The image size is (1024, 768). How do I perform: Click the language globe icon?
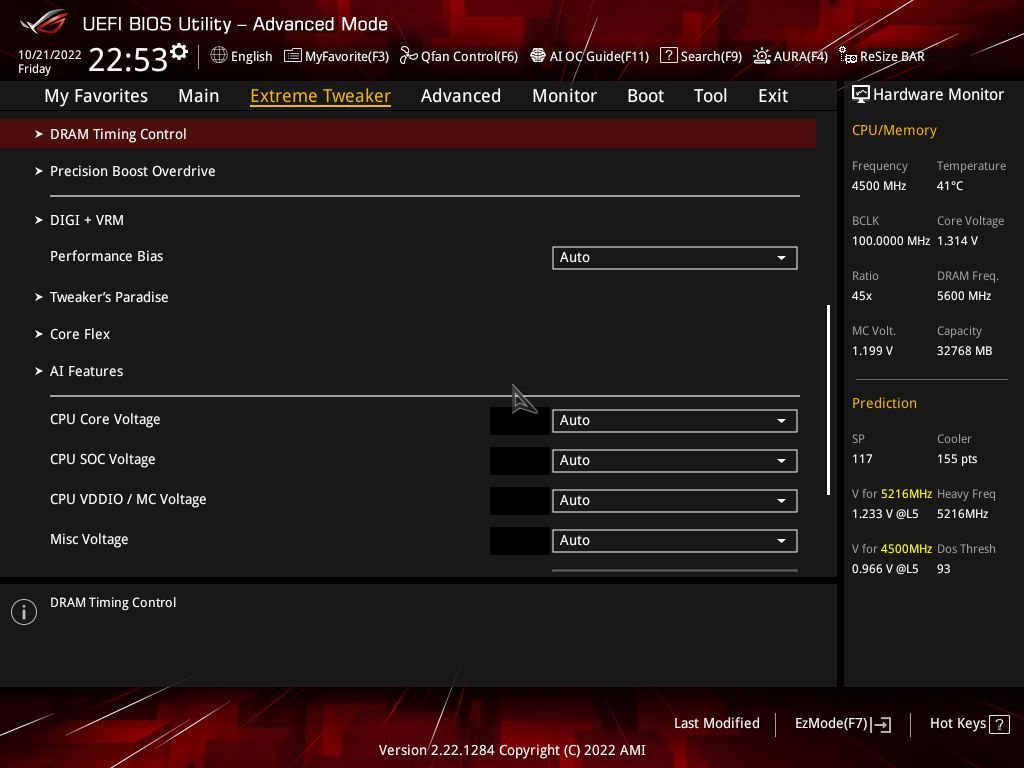point(219,56)
